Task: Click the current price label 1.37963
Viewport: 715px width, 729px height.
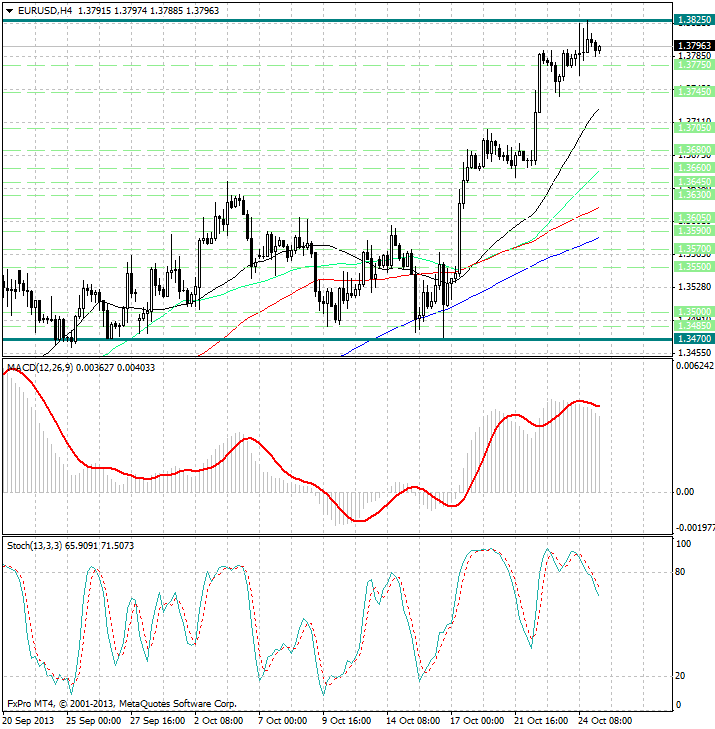Action: point(694,46)
